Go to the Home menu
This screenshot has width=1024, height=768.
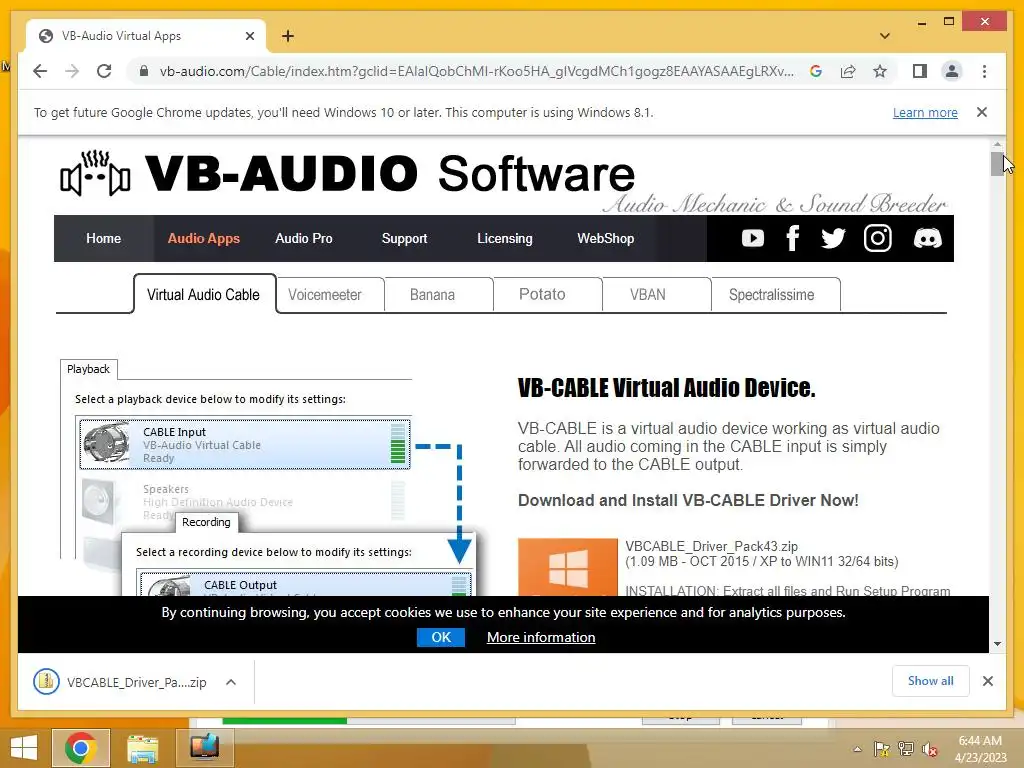click(103, 238)
